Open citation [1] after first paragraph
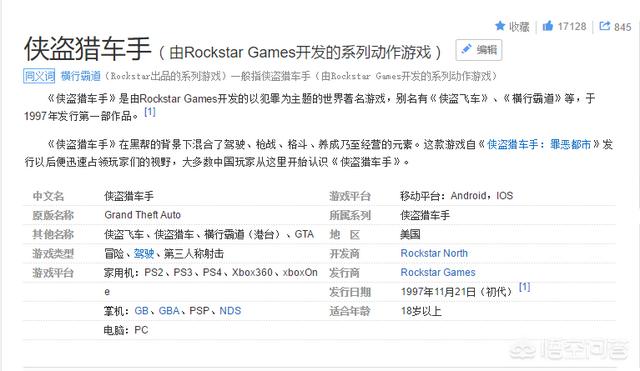The width and height of the screenshot is (640, 371). [x=150, y=111]
